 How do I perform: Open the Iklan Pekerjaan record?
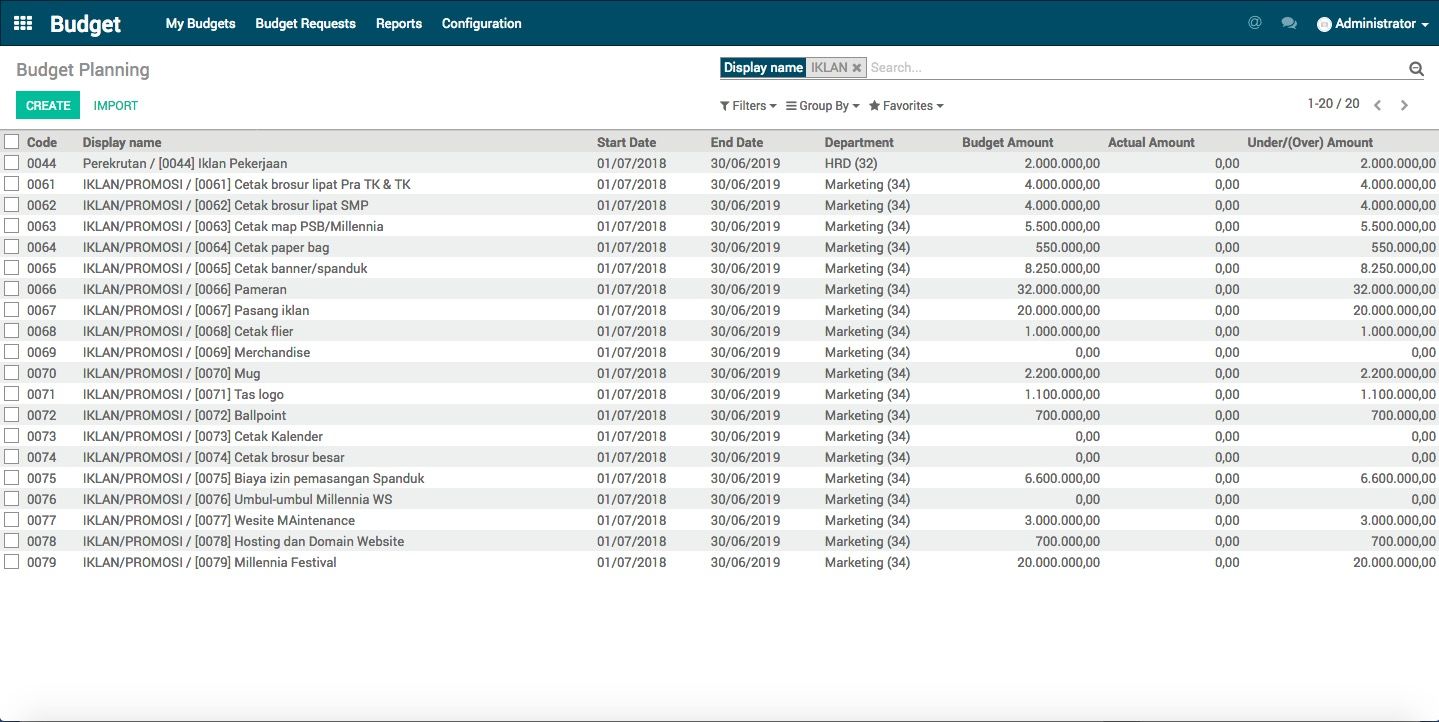click(x=185, y=163)
